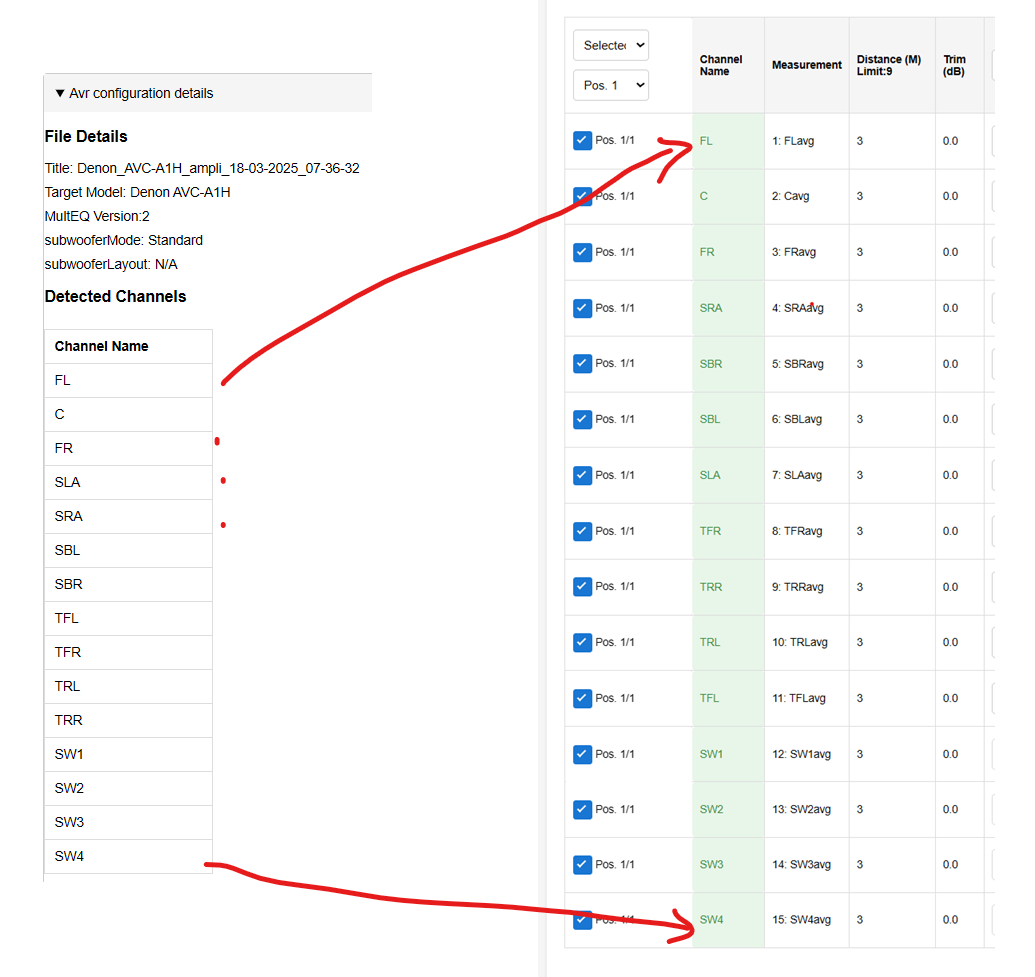The height and width of the screenshot is (977, 1035).
Task: Open the 'Pos. 1' position dropdown
Action: pyautogui.click(x=611, y=85)
